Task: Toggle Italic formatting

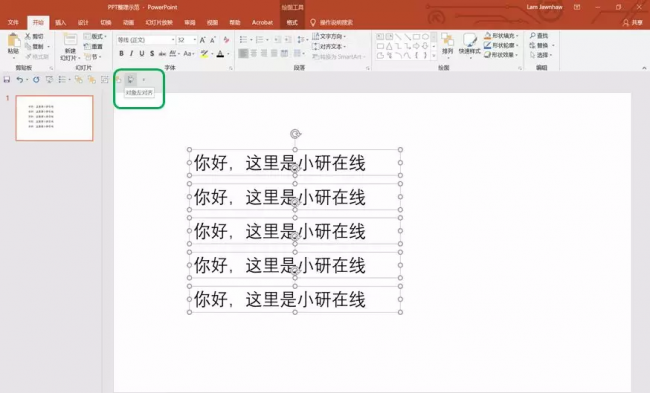Action: tap(132, 53)
